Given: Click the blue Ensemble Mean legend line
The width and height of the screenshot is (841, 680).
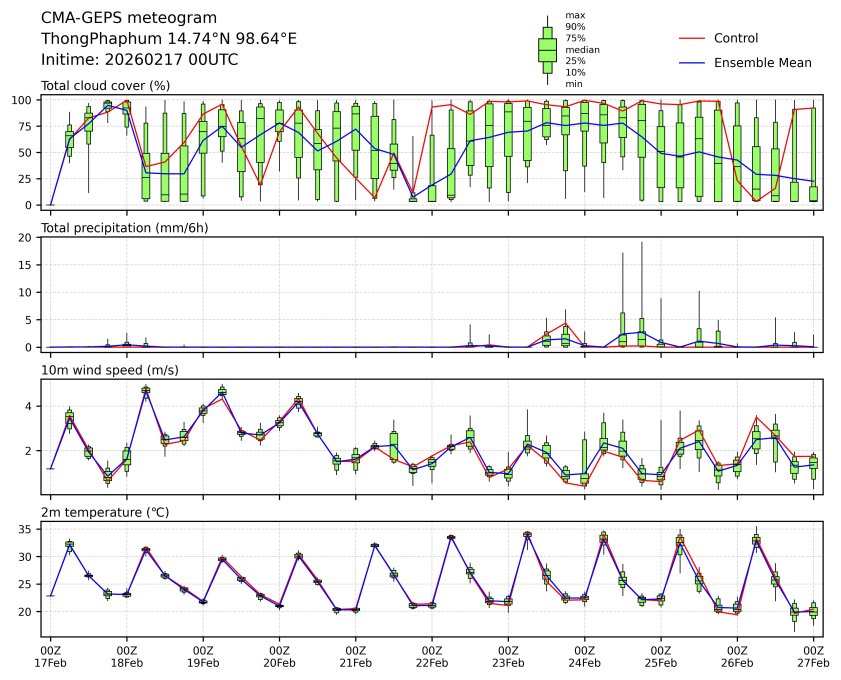Looking at the screenshot, I should pyautogui.click(x=693, y=62).
